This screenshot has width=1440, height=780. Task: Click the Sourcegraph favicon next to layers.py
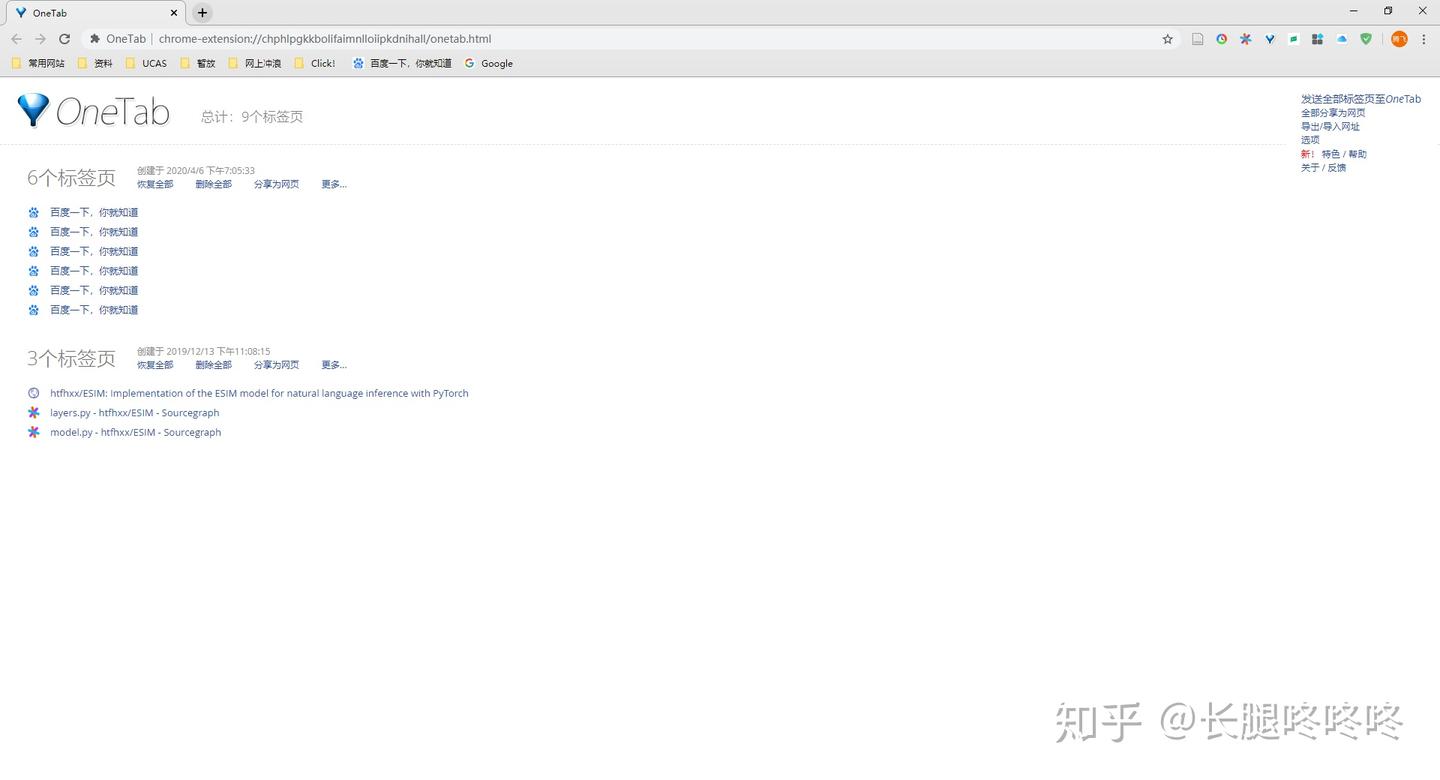(34, 413)
